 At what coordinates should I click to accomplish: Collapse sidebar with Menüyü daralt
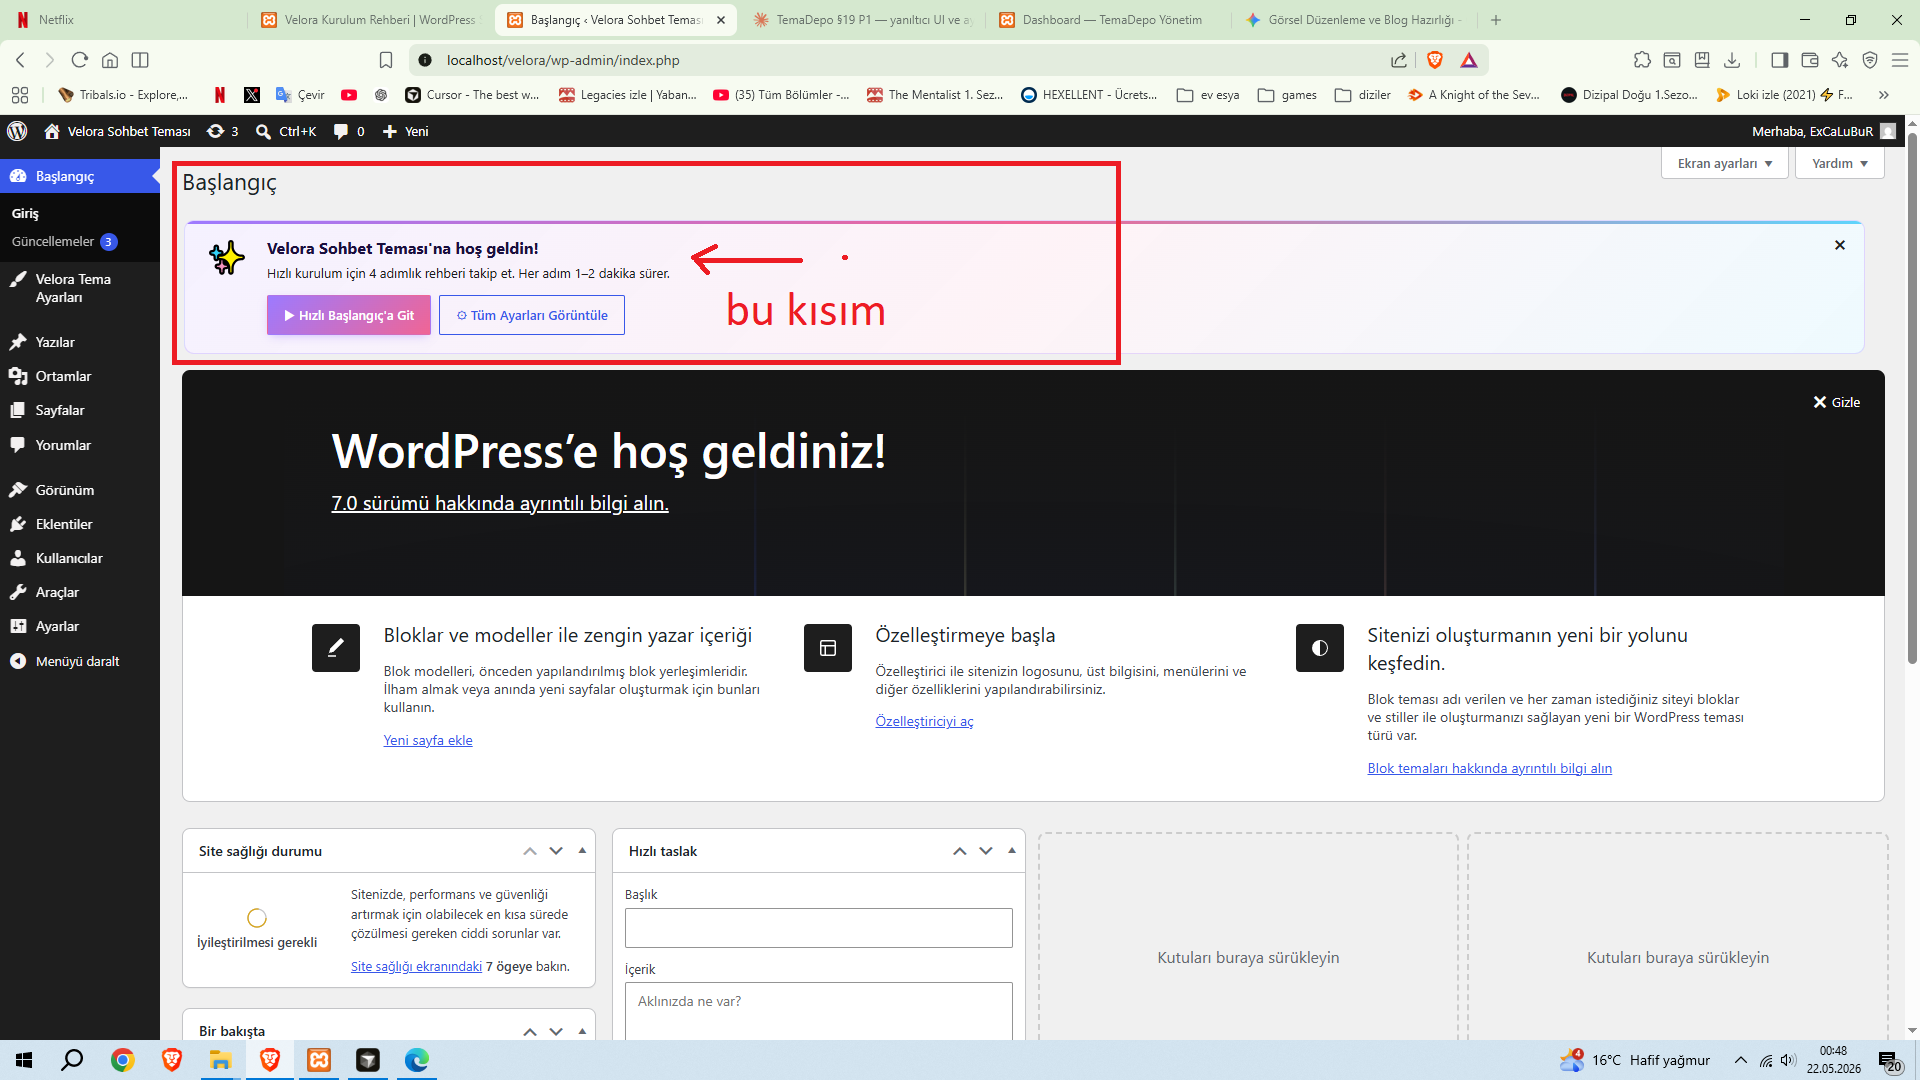pyautogui.click(x=80, y=661)
